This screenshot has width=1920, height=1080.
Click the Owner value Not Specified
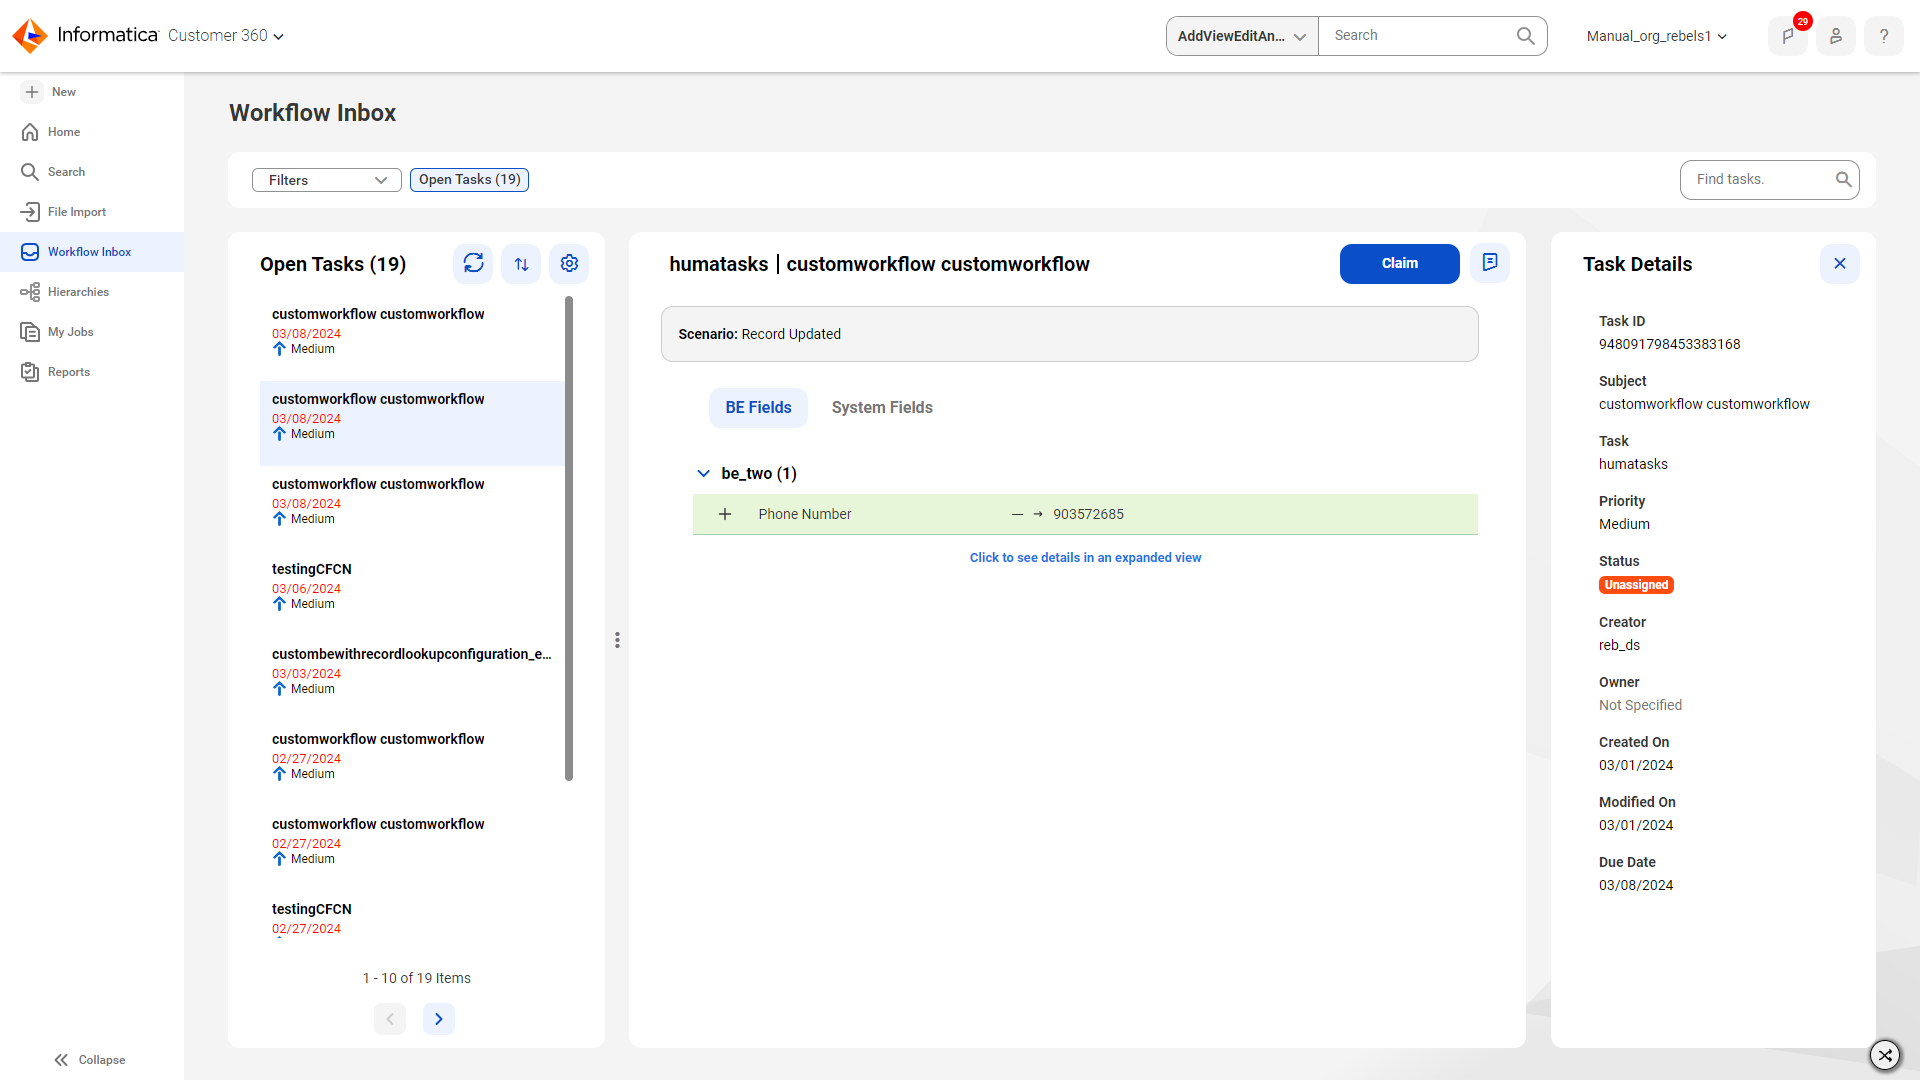point(1640,705)
